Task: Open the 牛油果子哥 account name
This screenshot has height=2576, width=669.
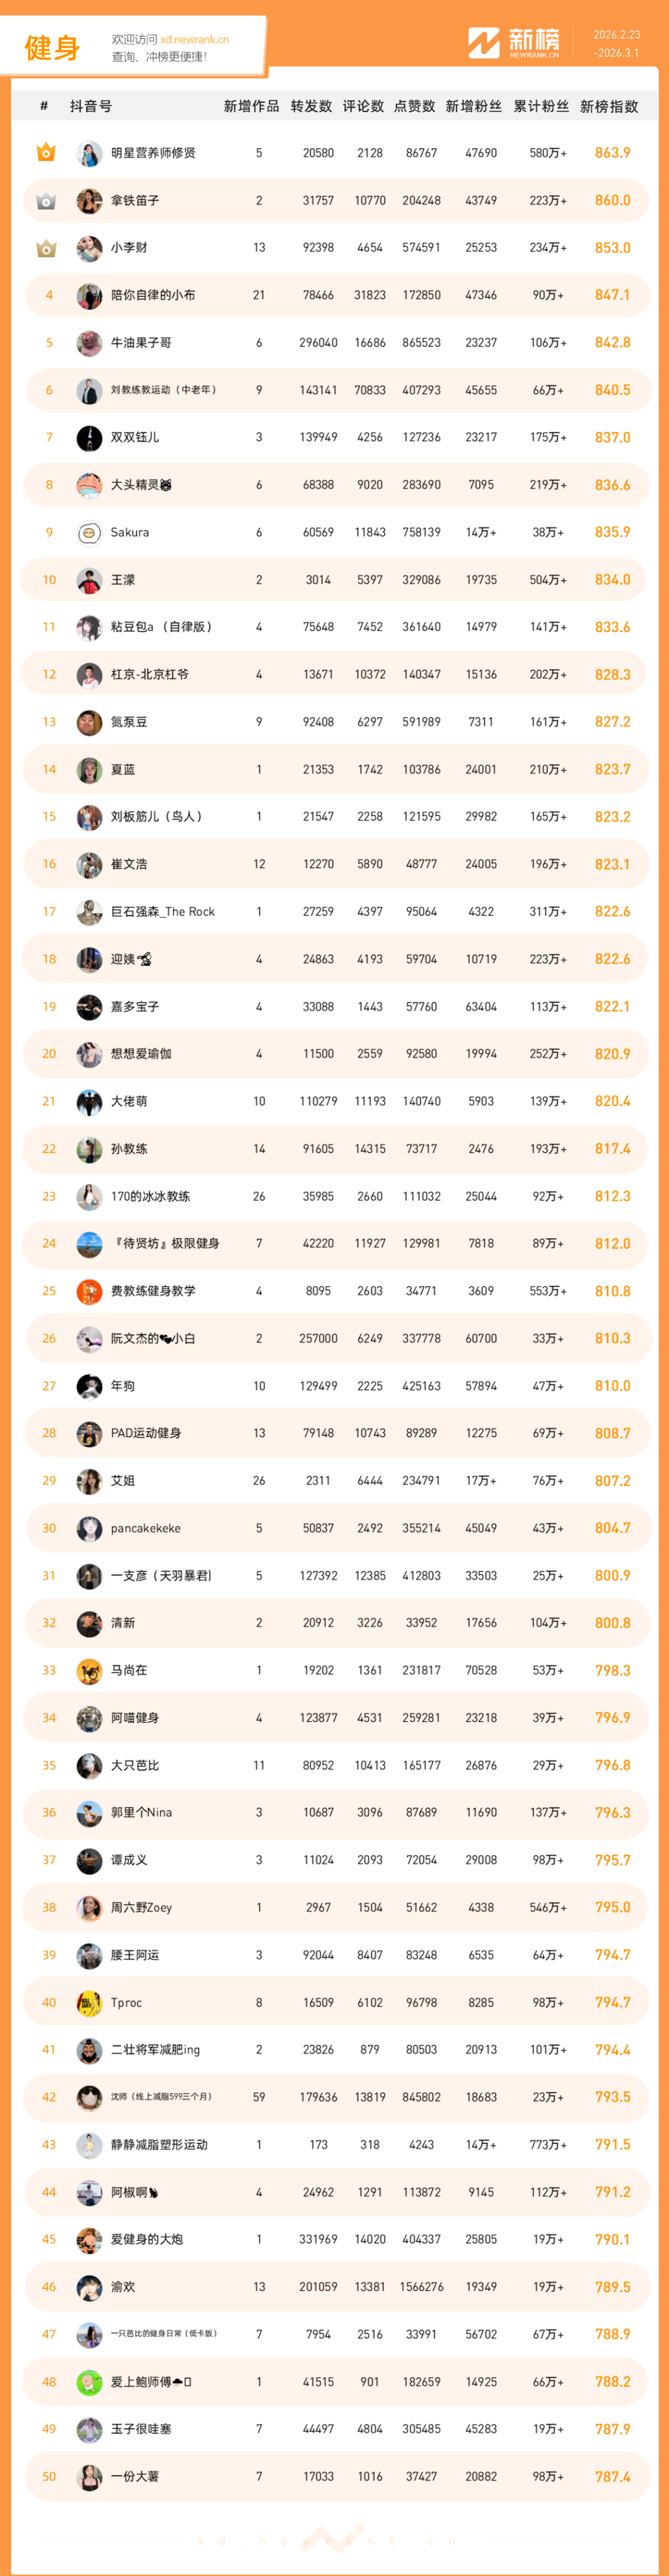Action: 141,343
